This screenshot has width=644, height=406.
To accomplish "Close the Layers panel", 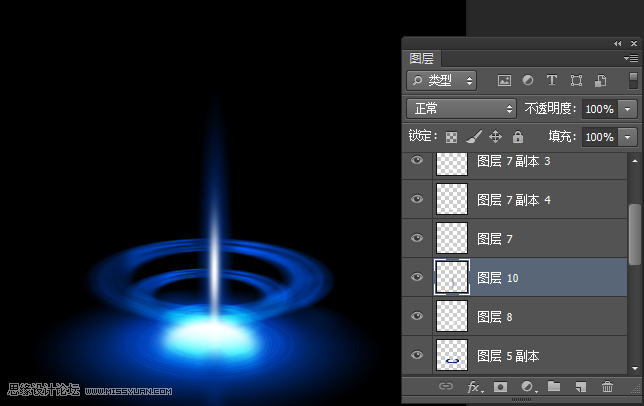I will (634, 43).
